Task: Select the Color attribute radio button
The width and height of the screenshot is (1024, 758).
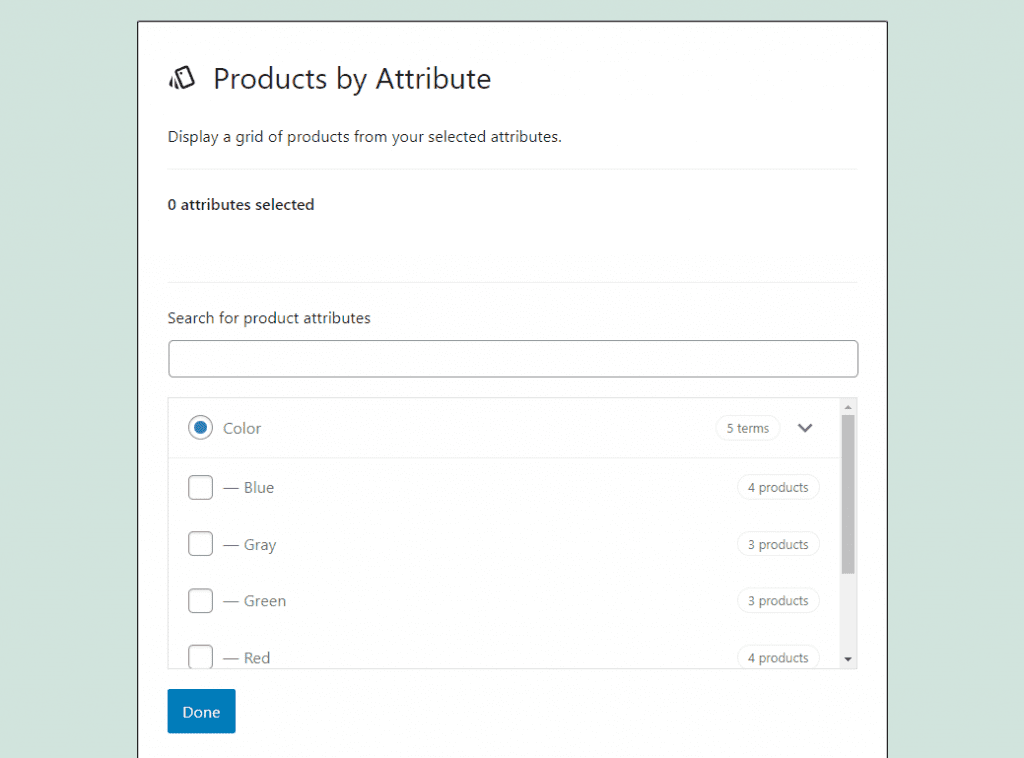Action: pyautogui.click(x=200, y=427)
